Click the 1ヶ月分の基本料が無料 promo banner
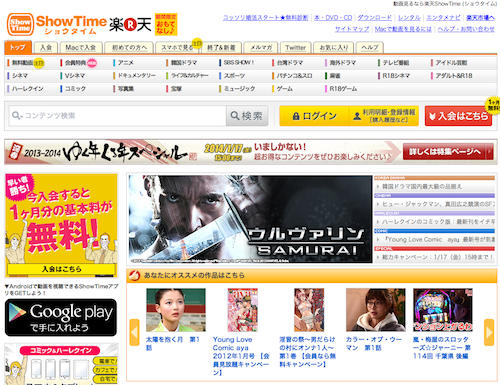 click(x=61, y=225)
